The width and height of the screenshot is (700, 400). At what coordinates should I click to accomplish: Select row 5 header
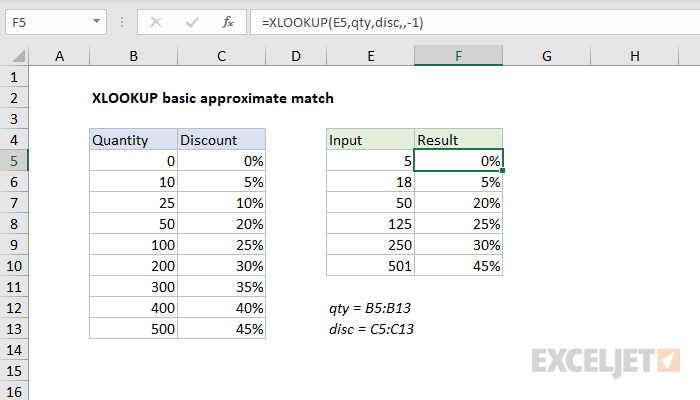(x=14, y=161)
